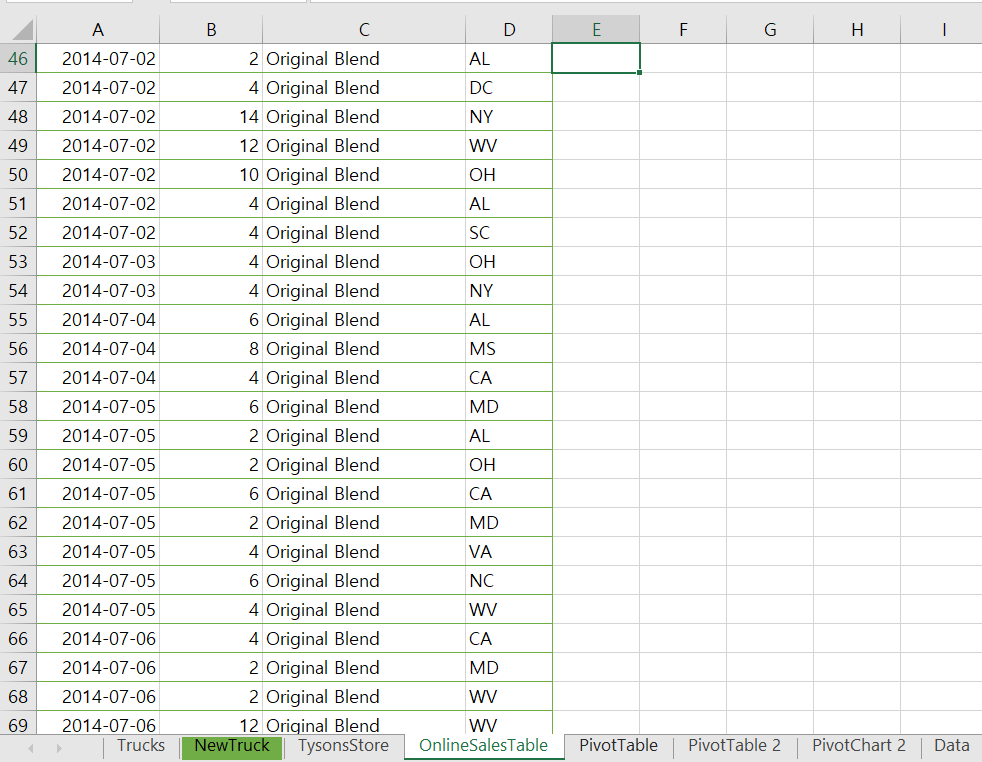Image resolution: width=982 pixels, height=762 pixels.
Task: Click the cell containing MS
Action: pyautogui.click(x=509, y=348)
